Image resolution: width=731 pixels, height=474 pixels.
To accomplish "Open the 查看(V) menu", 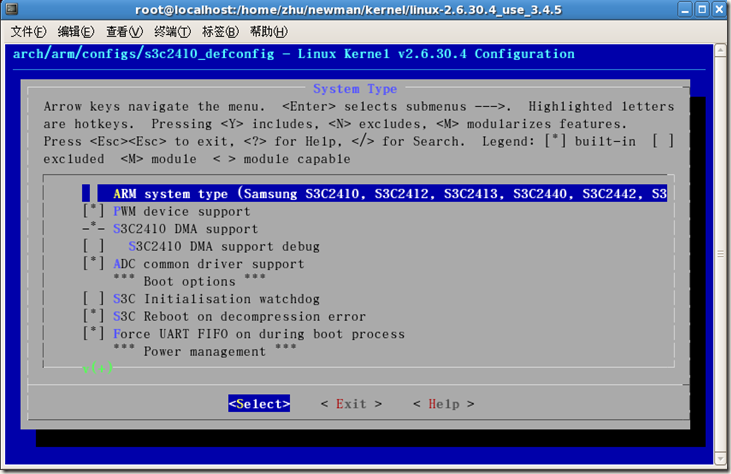I will [x=124, y=32].
